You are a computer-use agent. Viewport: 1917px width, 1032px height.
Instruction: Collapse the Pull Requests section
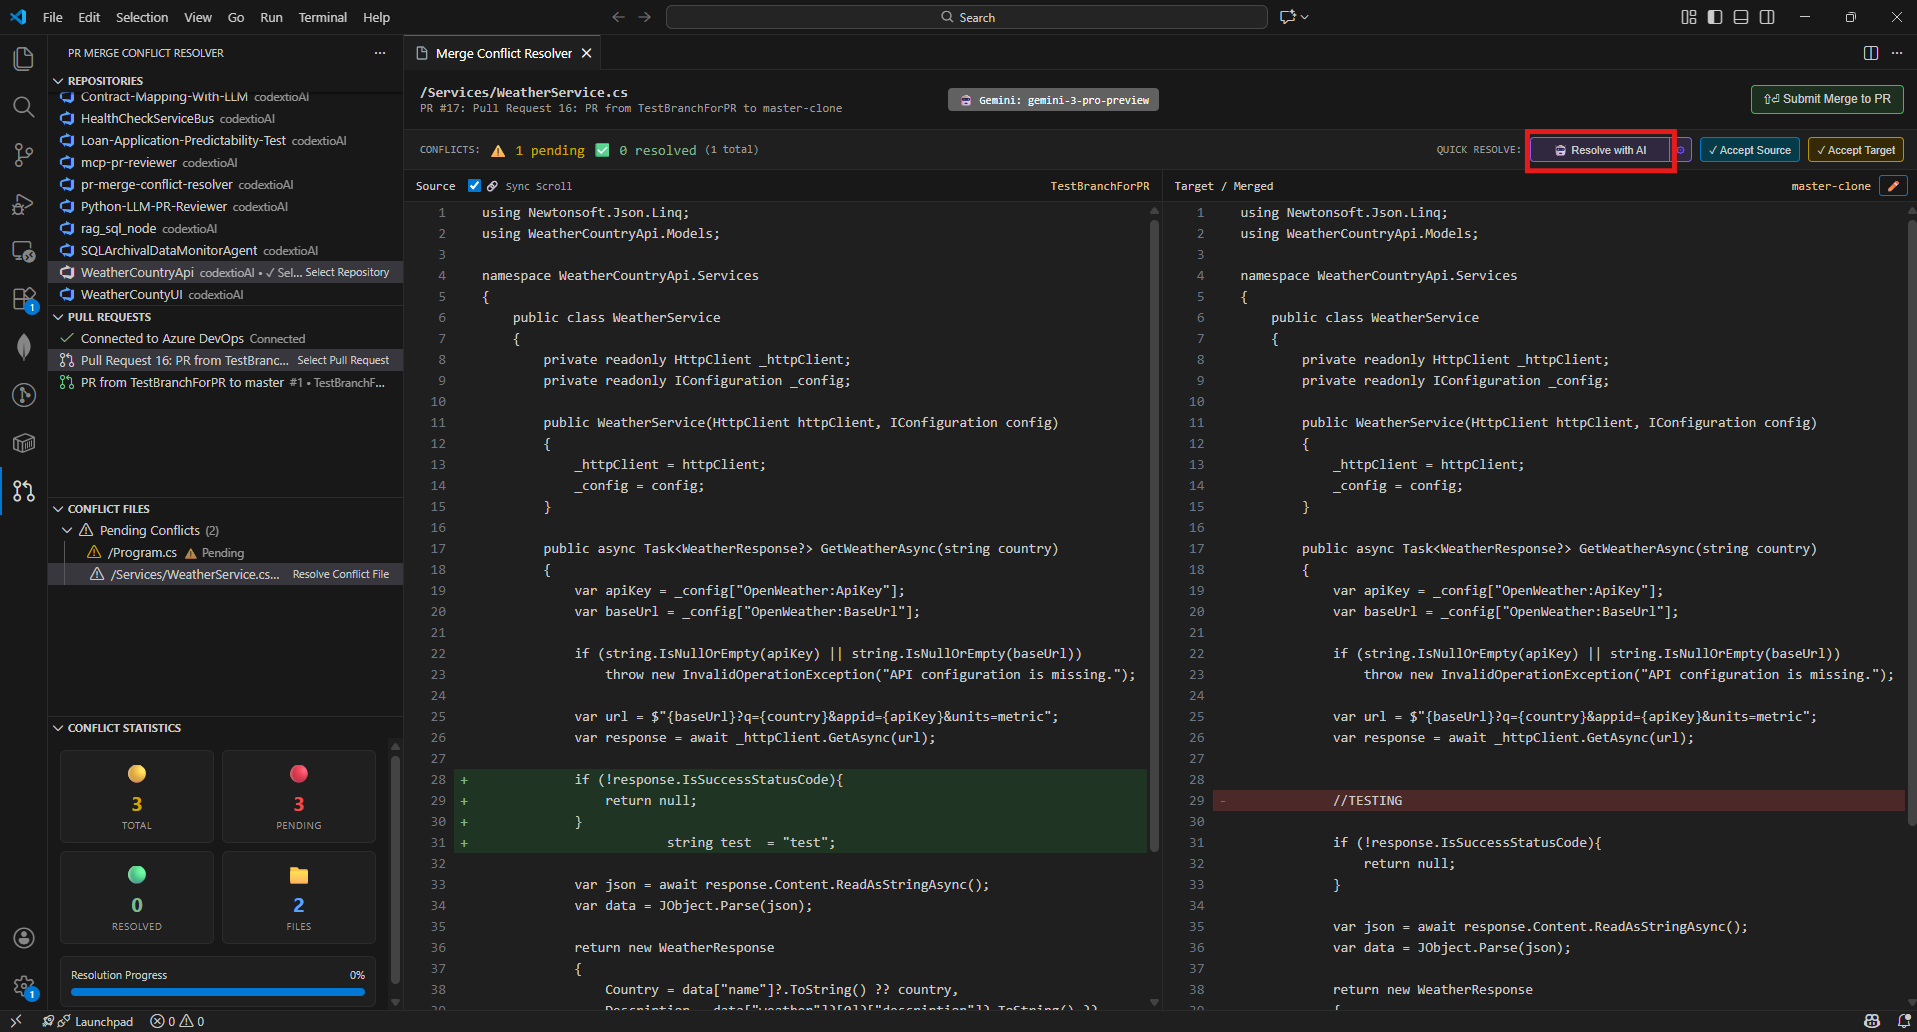58,317
